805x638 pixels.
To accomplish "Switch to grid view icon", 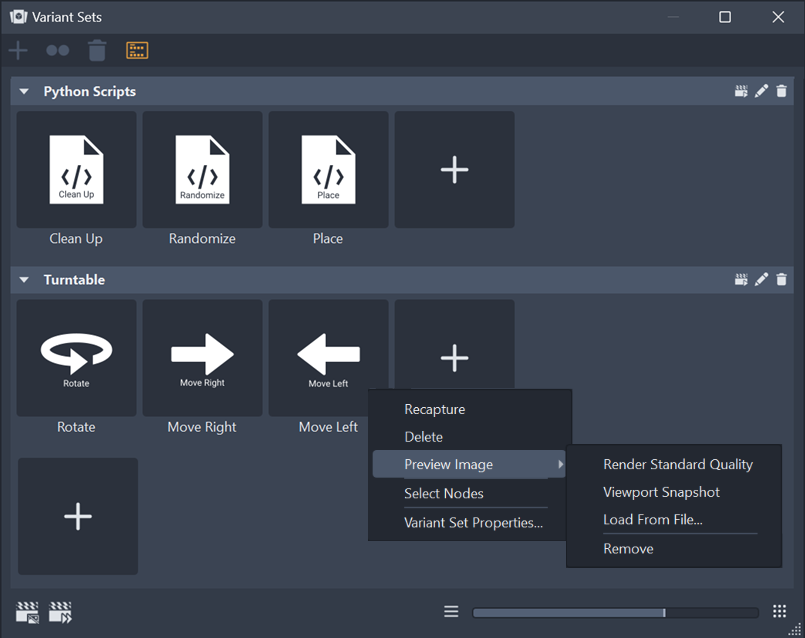I will pyautogui.click(x=779, y=611).
